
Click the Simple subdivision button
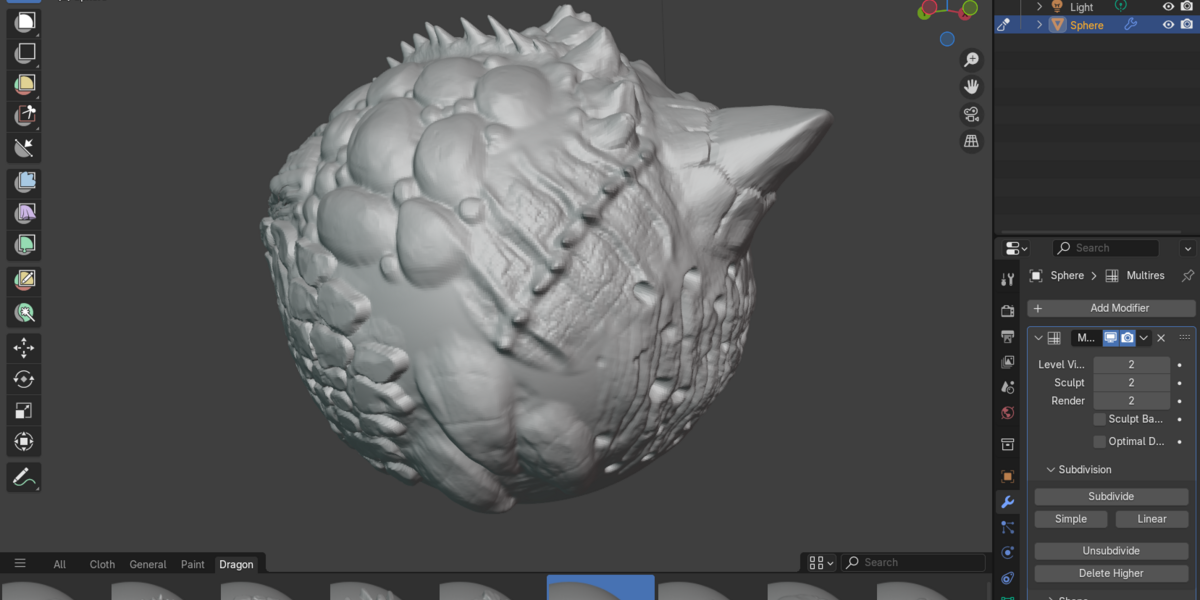pyautogui.click(x=1071, y=519)
